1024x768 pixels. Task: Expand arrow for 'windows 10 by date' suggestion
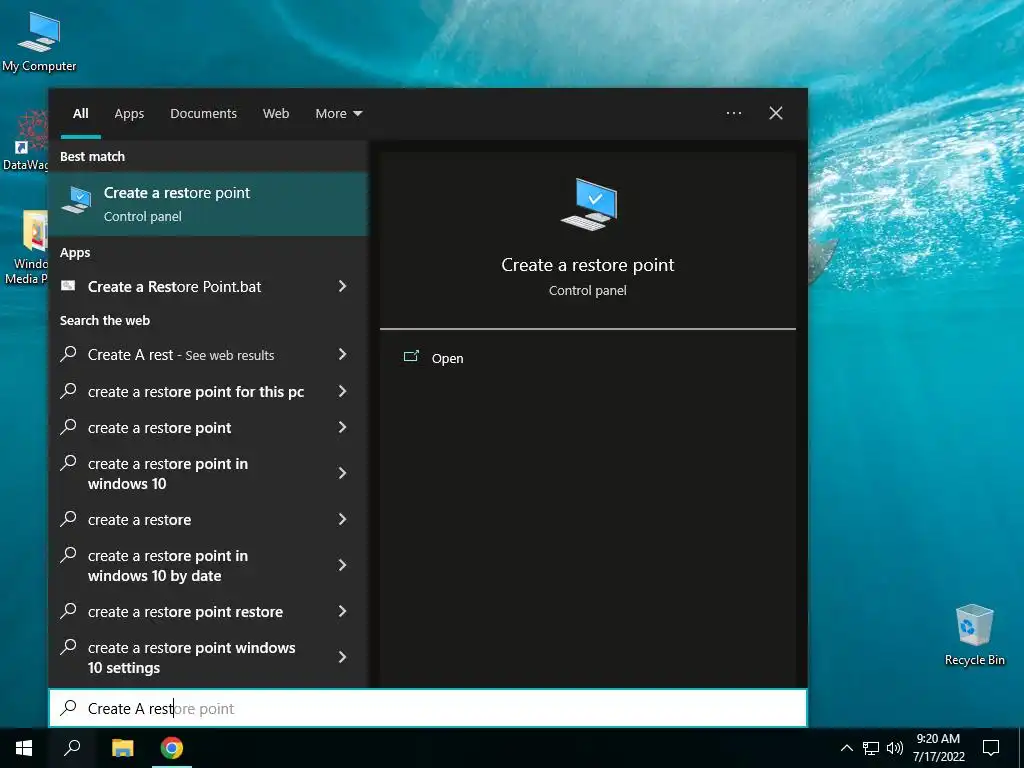(343, 565)
